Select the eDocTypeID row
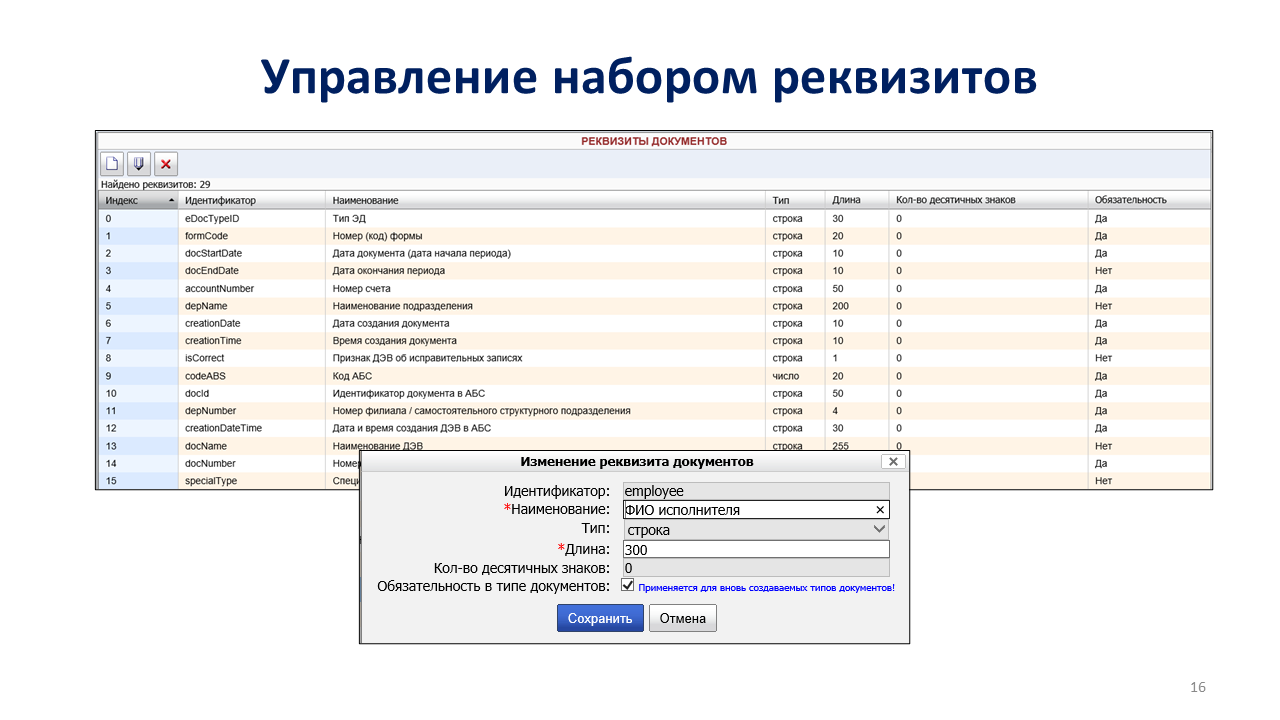The height and width of the screenshot is (720, 1280). click(212, 218)
